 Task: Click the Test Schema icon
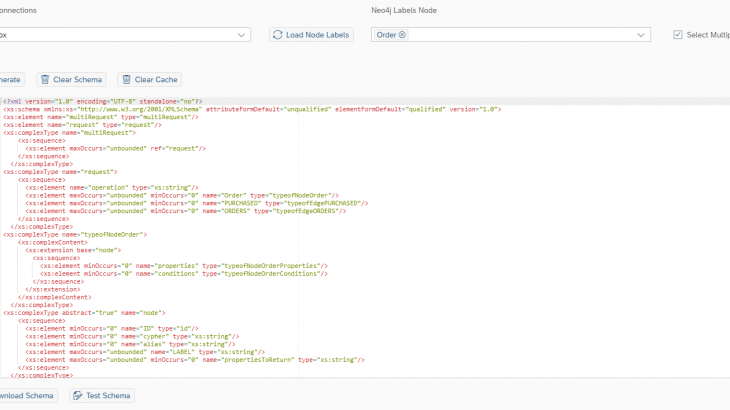pos(78,396)
